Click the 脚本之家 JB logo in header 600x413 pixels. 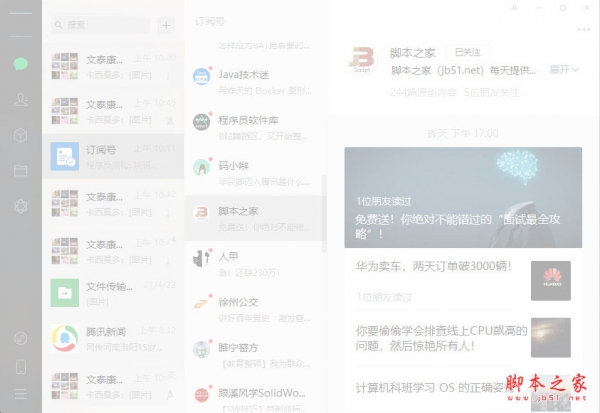point(362,60)
